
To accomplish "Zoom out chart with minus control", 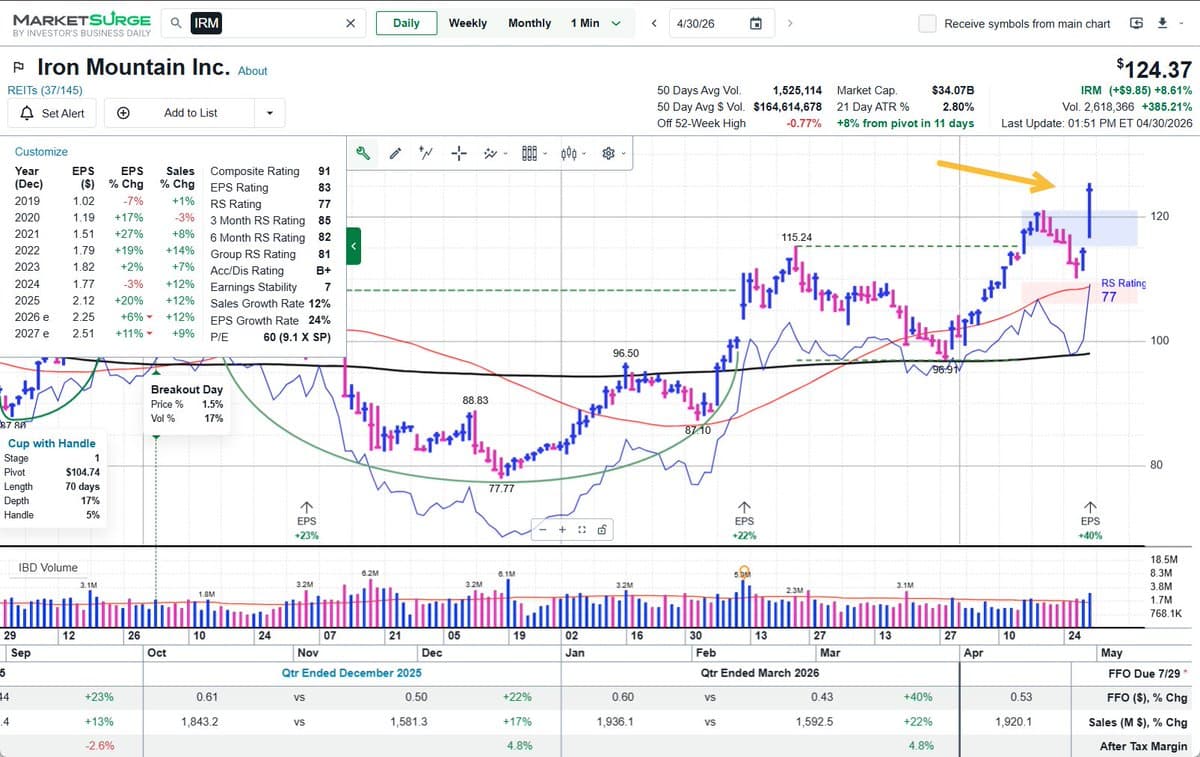I will [543, 530].
